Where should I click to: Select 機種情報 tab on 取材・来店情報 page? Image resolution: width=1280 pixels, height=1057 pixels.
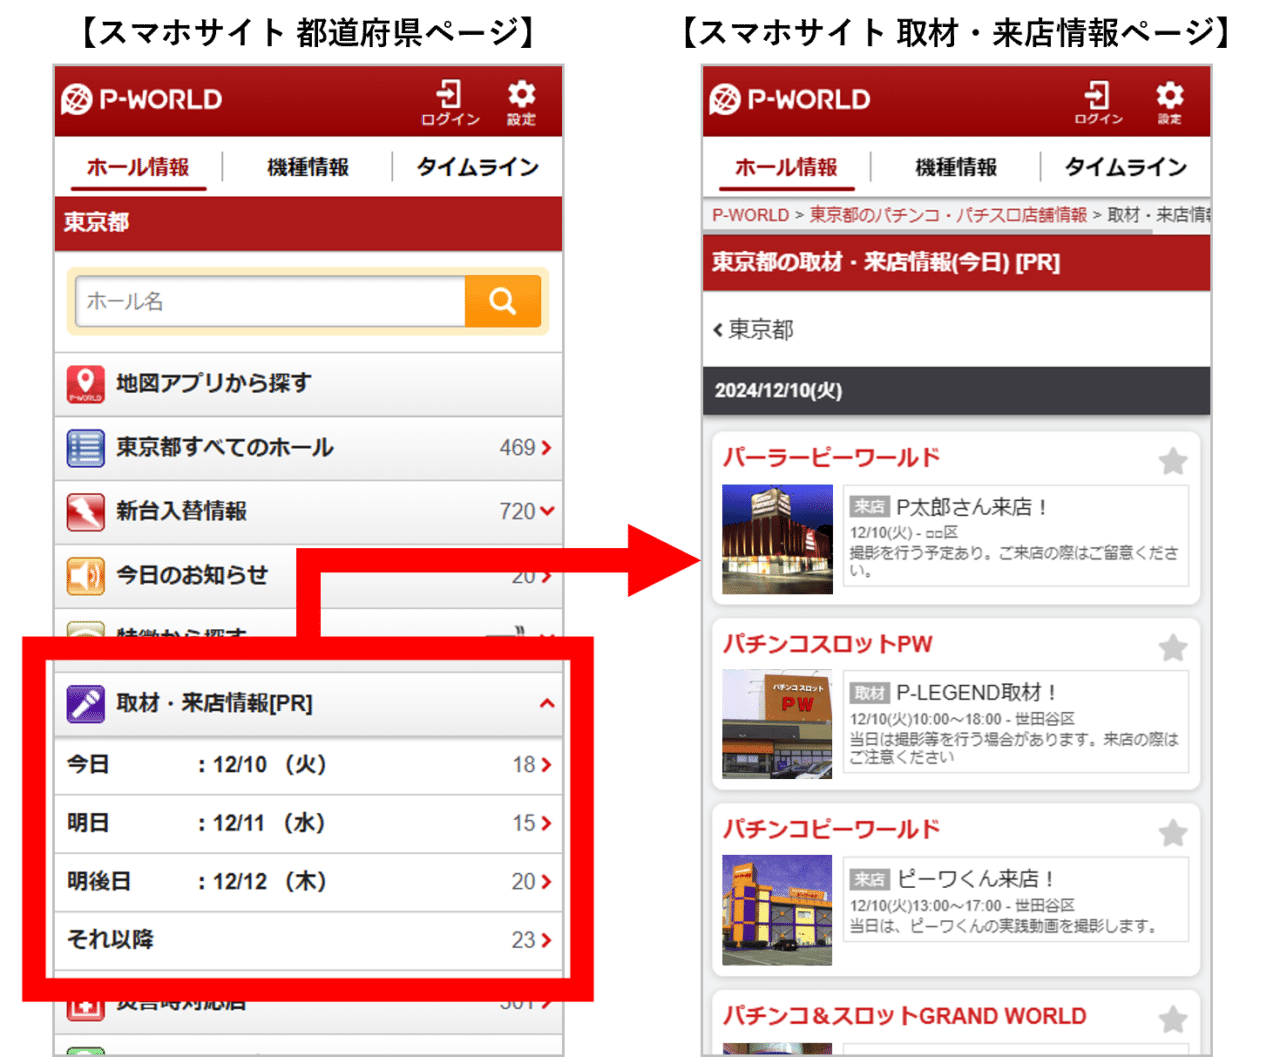coord(956,167)
